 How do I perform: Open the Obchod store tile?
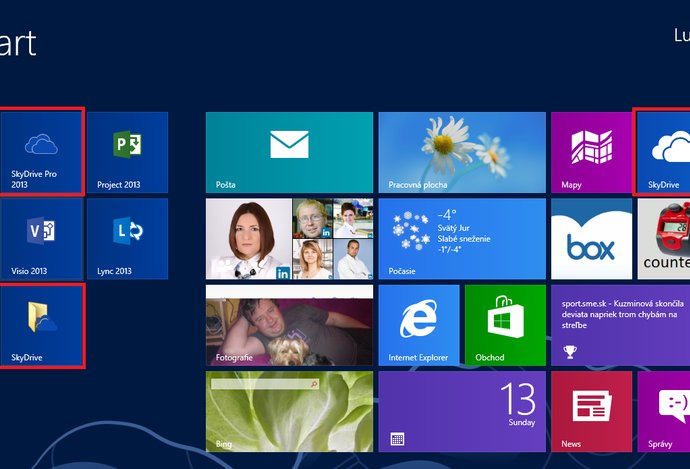tap(505, 325)
